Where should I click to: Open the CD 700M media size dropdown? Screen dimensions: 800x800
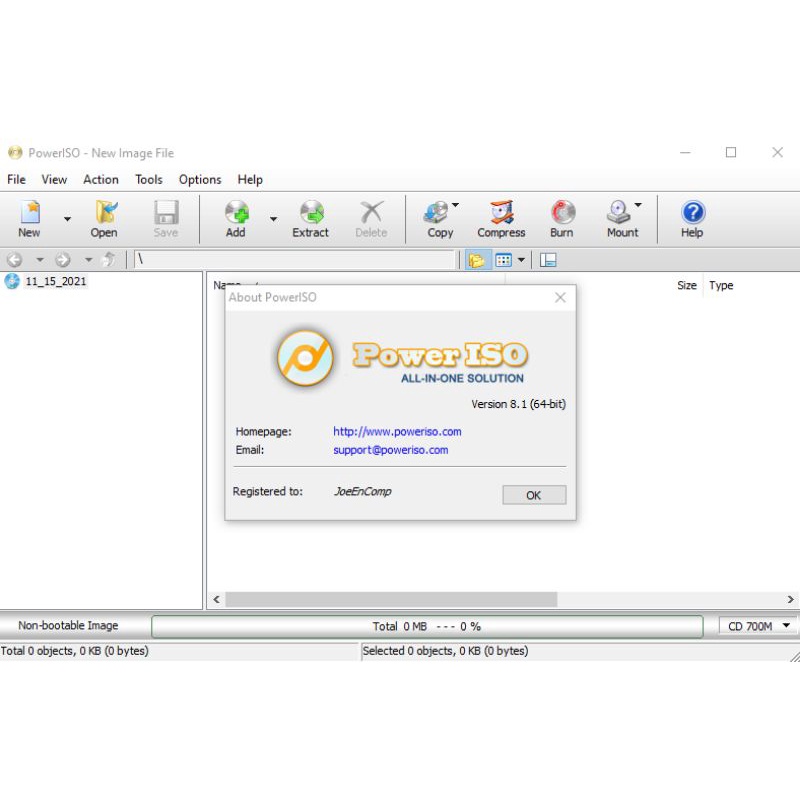(758, 626)
